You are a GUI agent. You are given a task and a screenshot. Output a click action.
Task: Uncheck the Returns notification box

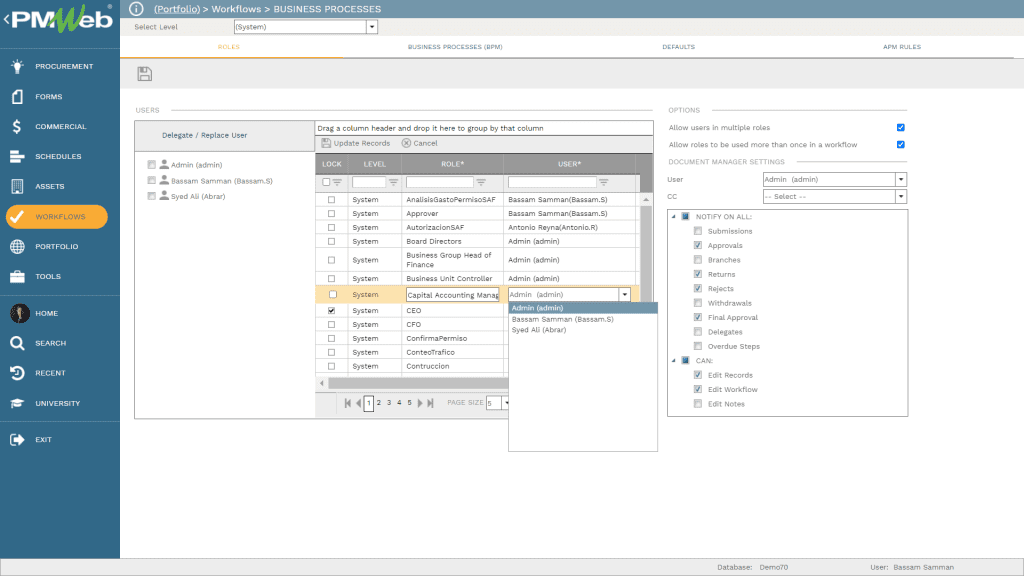point(698,274)
